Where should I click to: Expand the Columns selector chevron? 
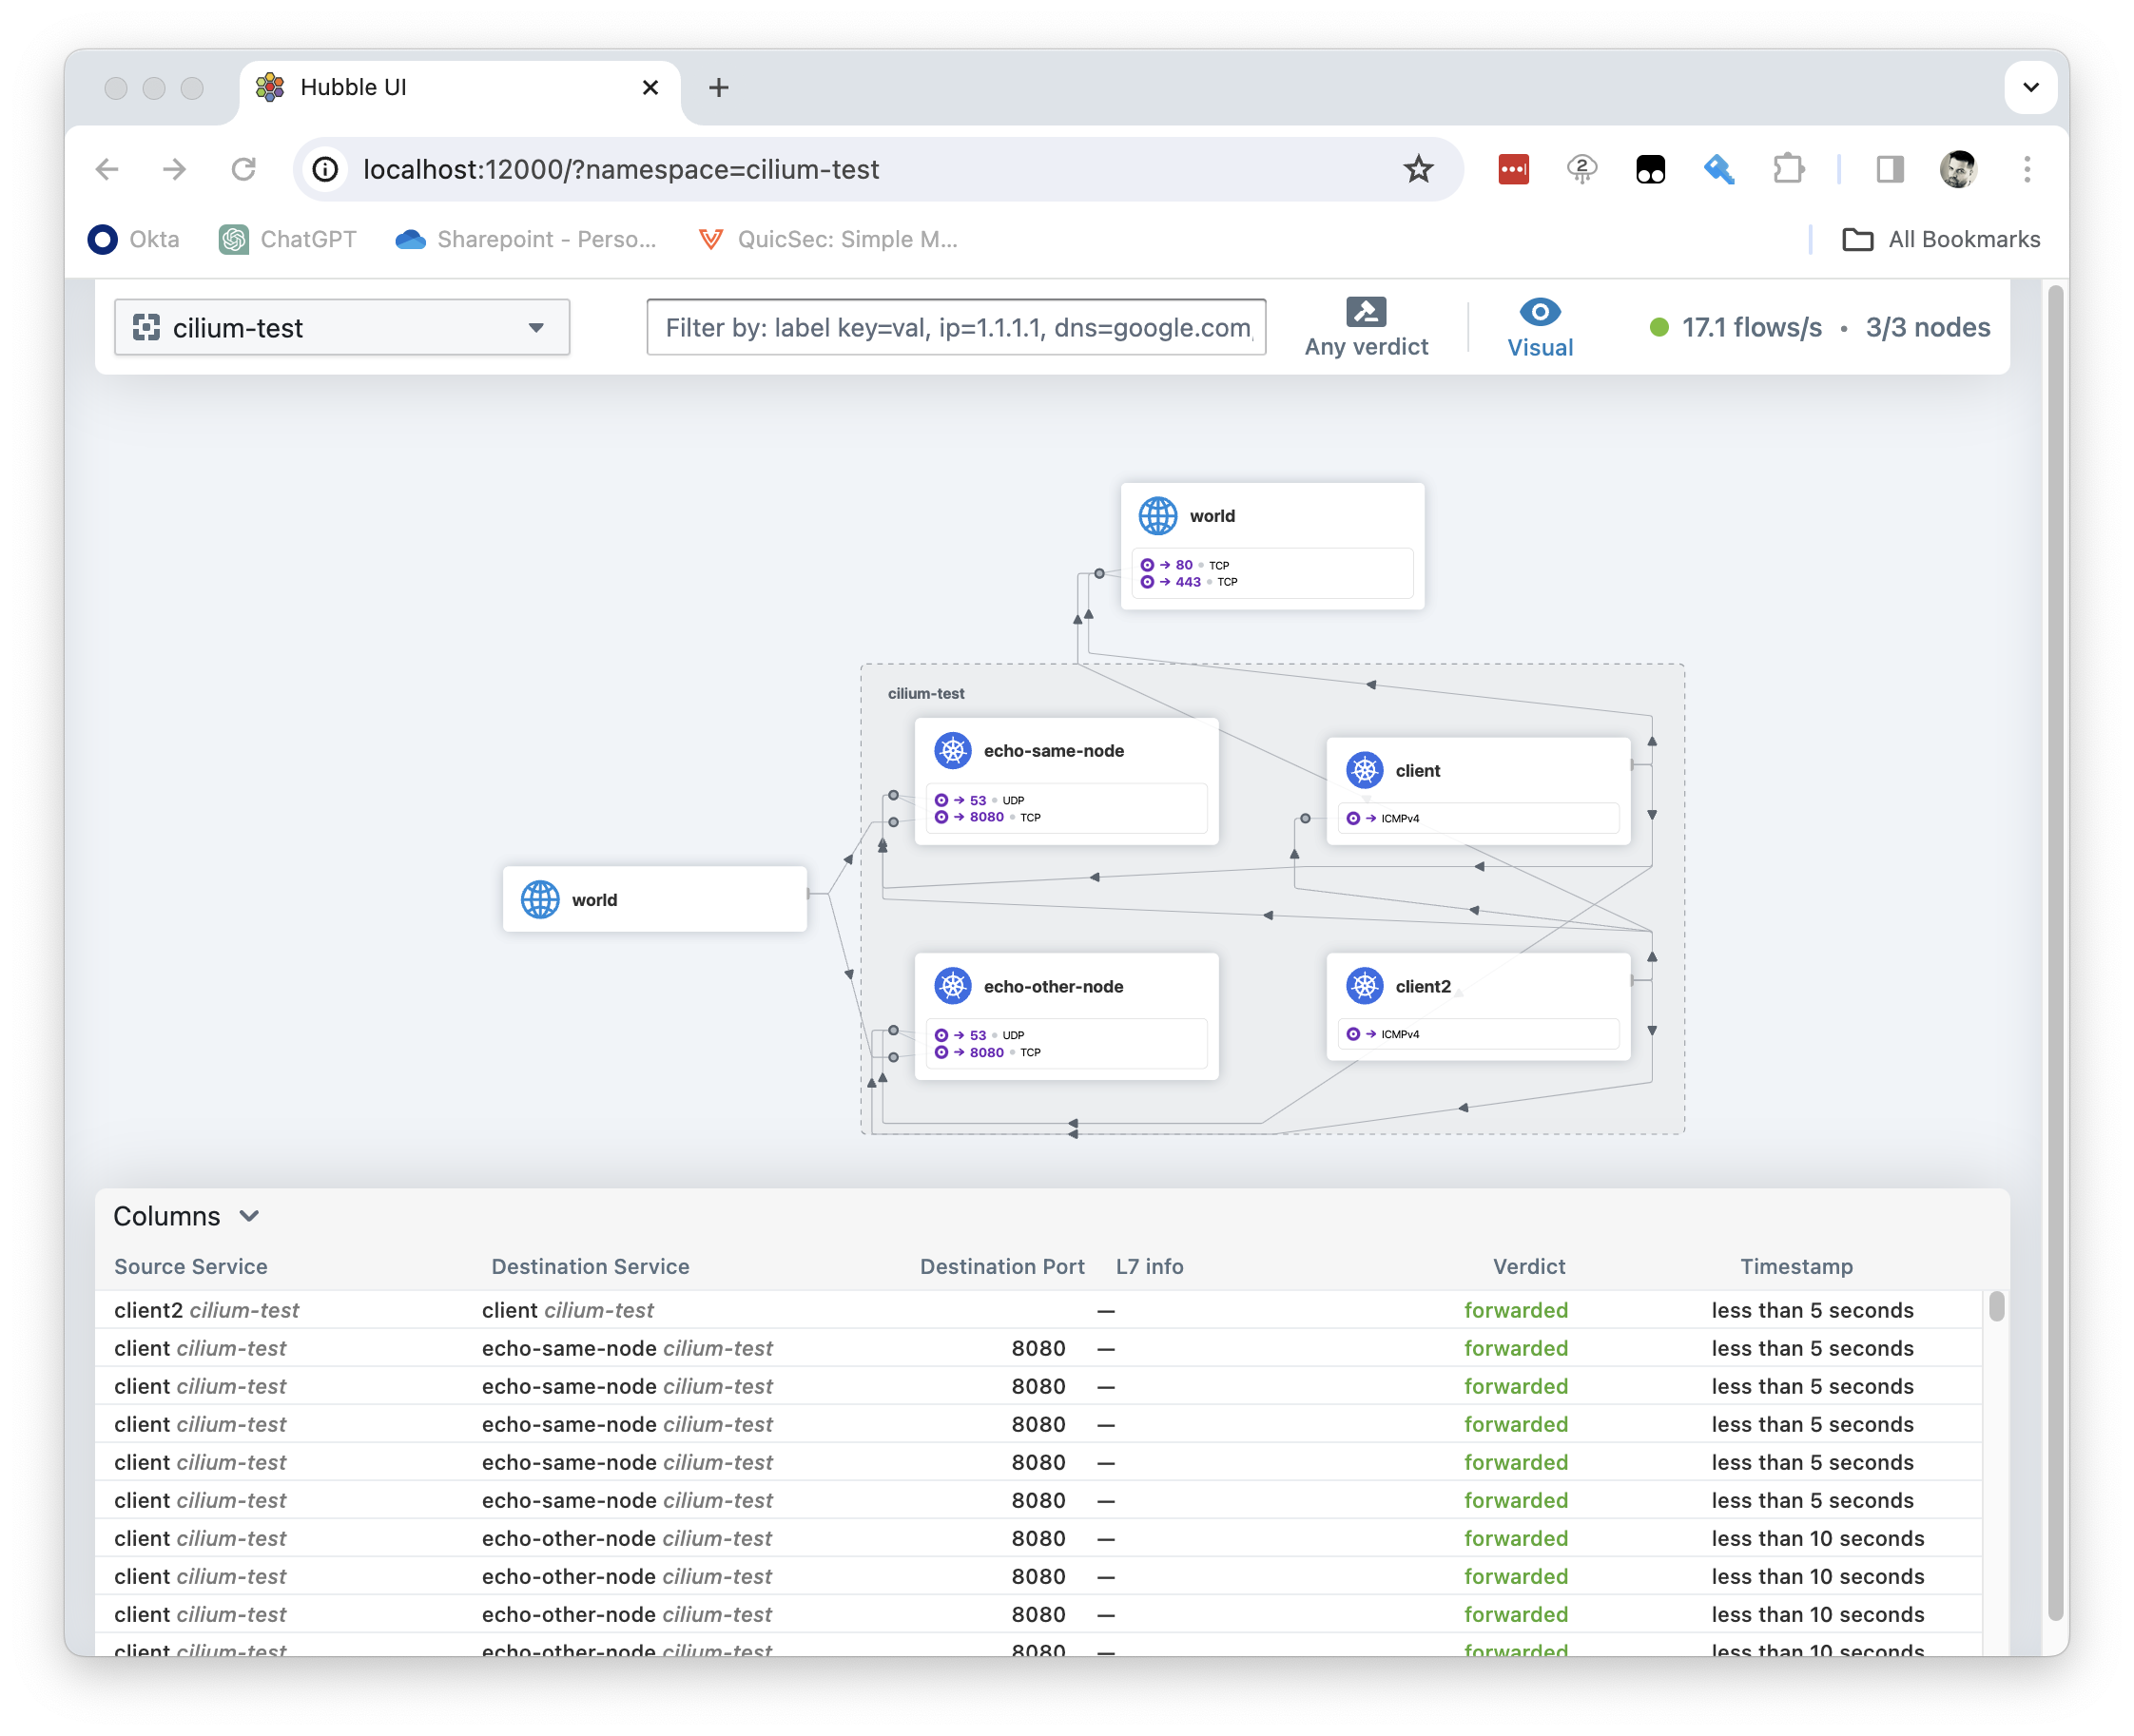coord(249,1216)
